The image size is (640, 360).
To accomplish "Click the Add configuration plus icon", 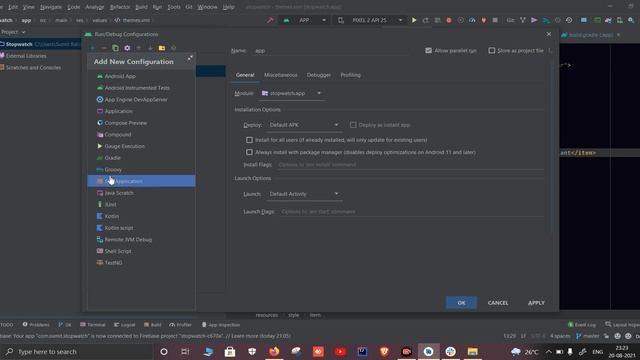I will 92,48.
